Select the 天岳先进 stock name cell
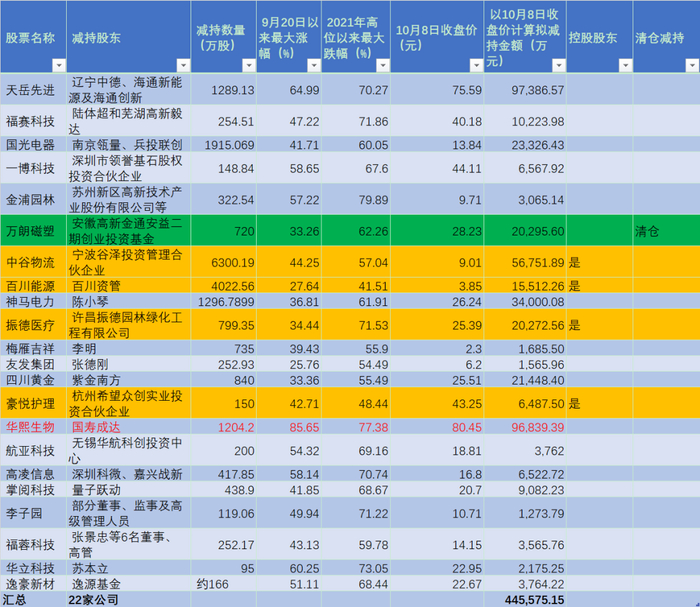700x607 pixels. (33, 89)
